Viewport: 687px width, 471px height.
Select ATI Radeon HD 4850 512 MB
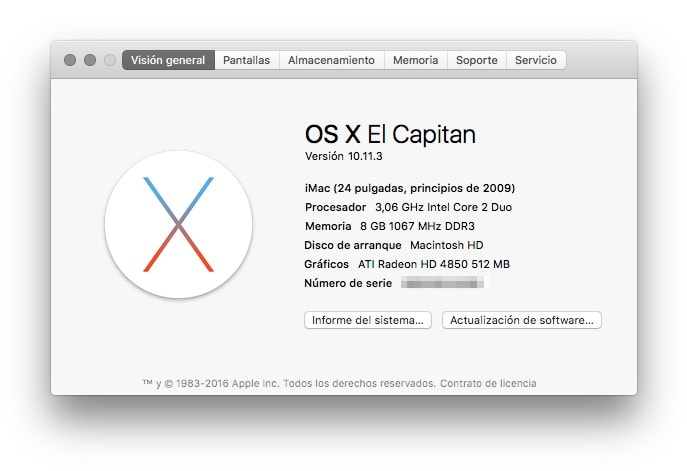434,264
